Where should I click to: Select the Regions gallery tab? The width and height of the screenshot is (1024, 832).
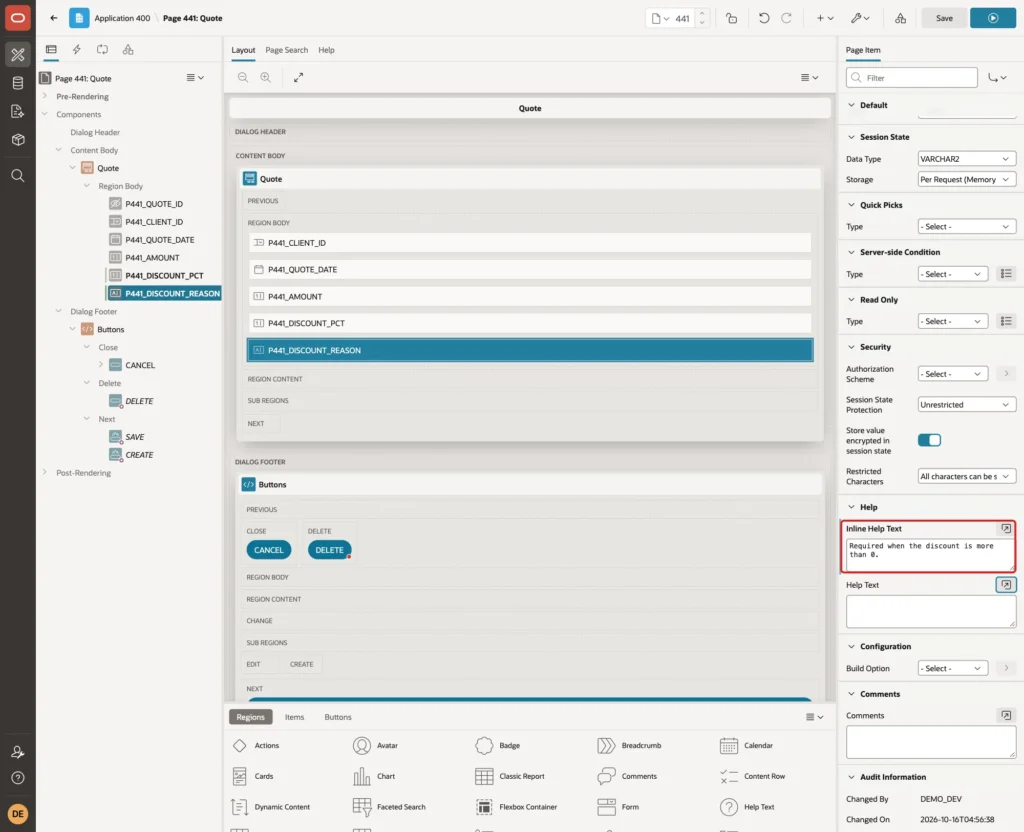(250, 717)
